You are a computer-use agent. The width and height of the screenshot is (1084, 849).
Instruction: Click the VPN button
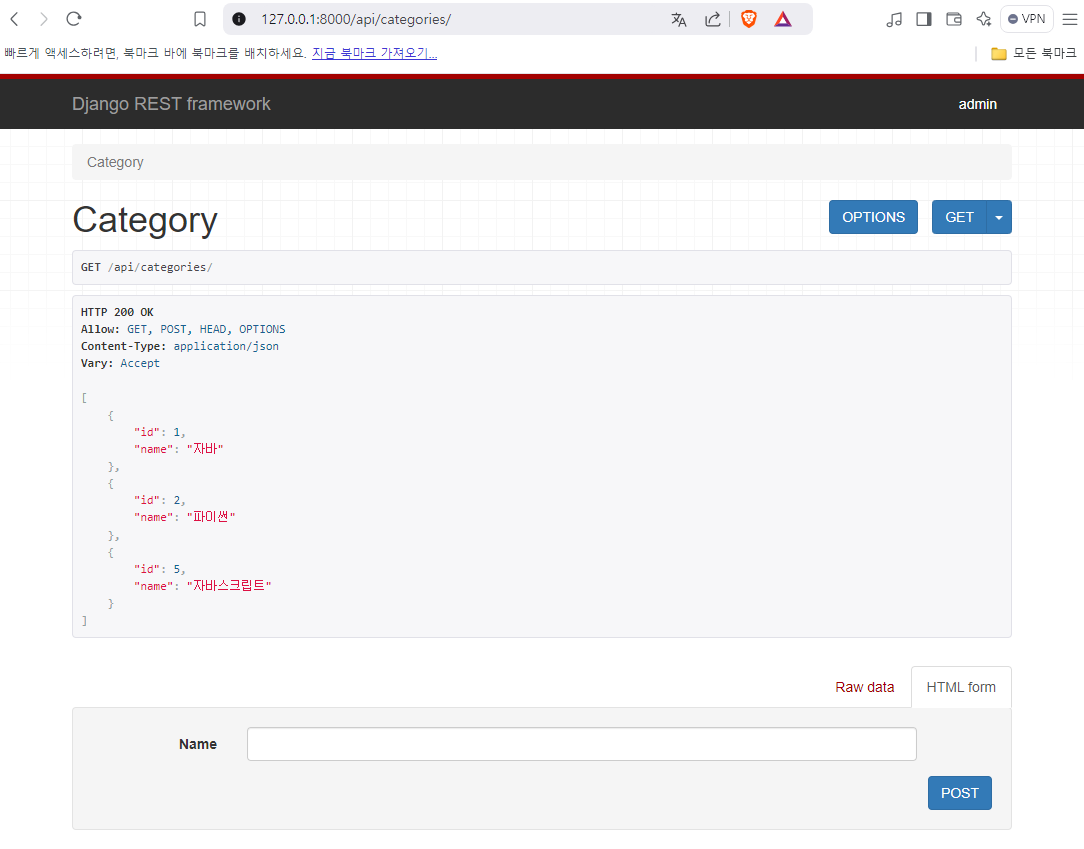tap(1027, 19)
